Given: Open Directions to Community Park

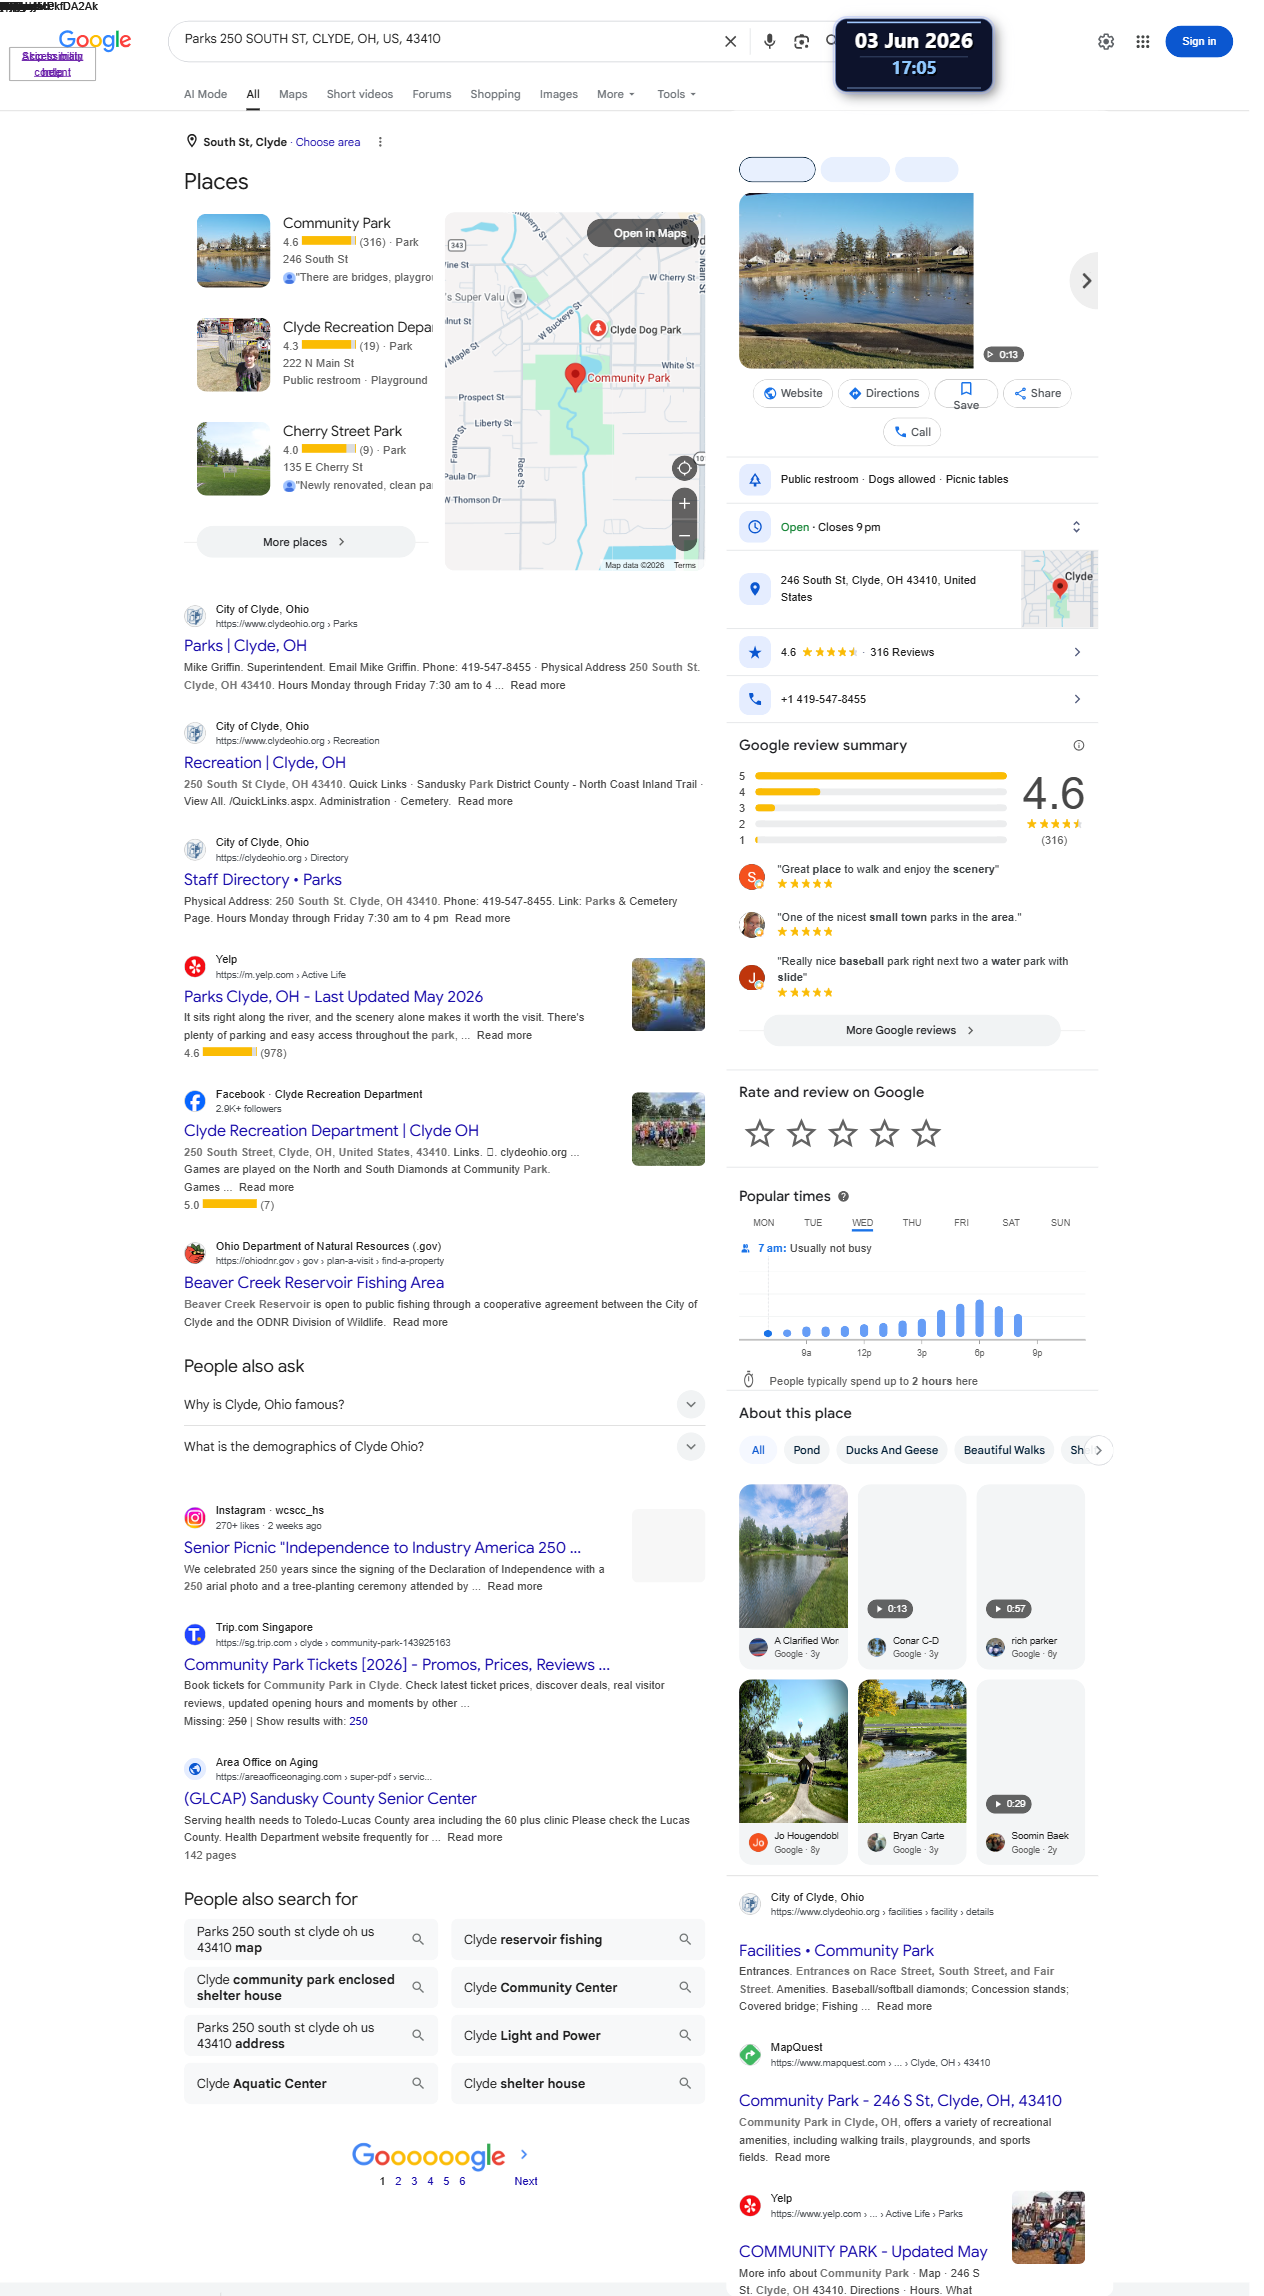Looking at the screenshot, I should coord(884,393).
